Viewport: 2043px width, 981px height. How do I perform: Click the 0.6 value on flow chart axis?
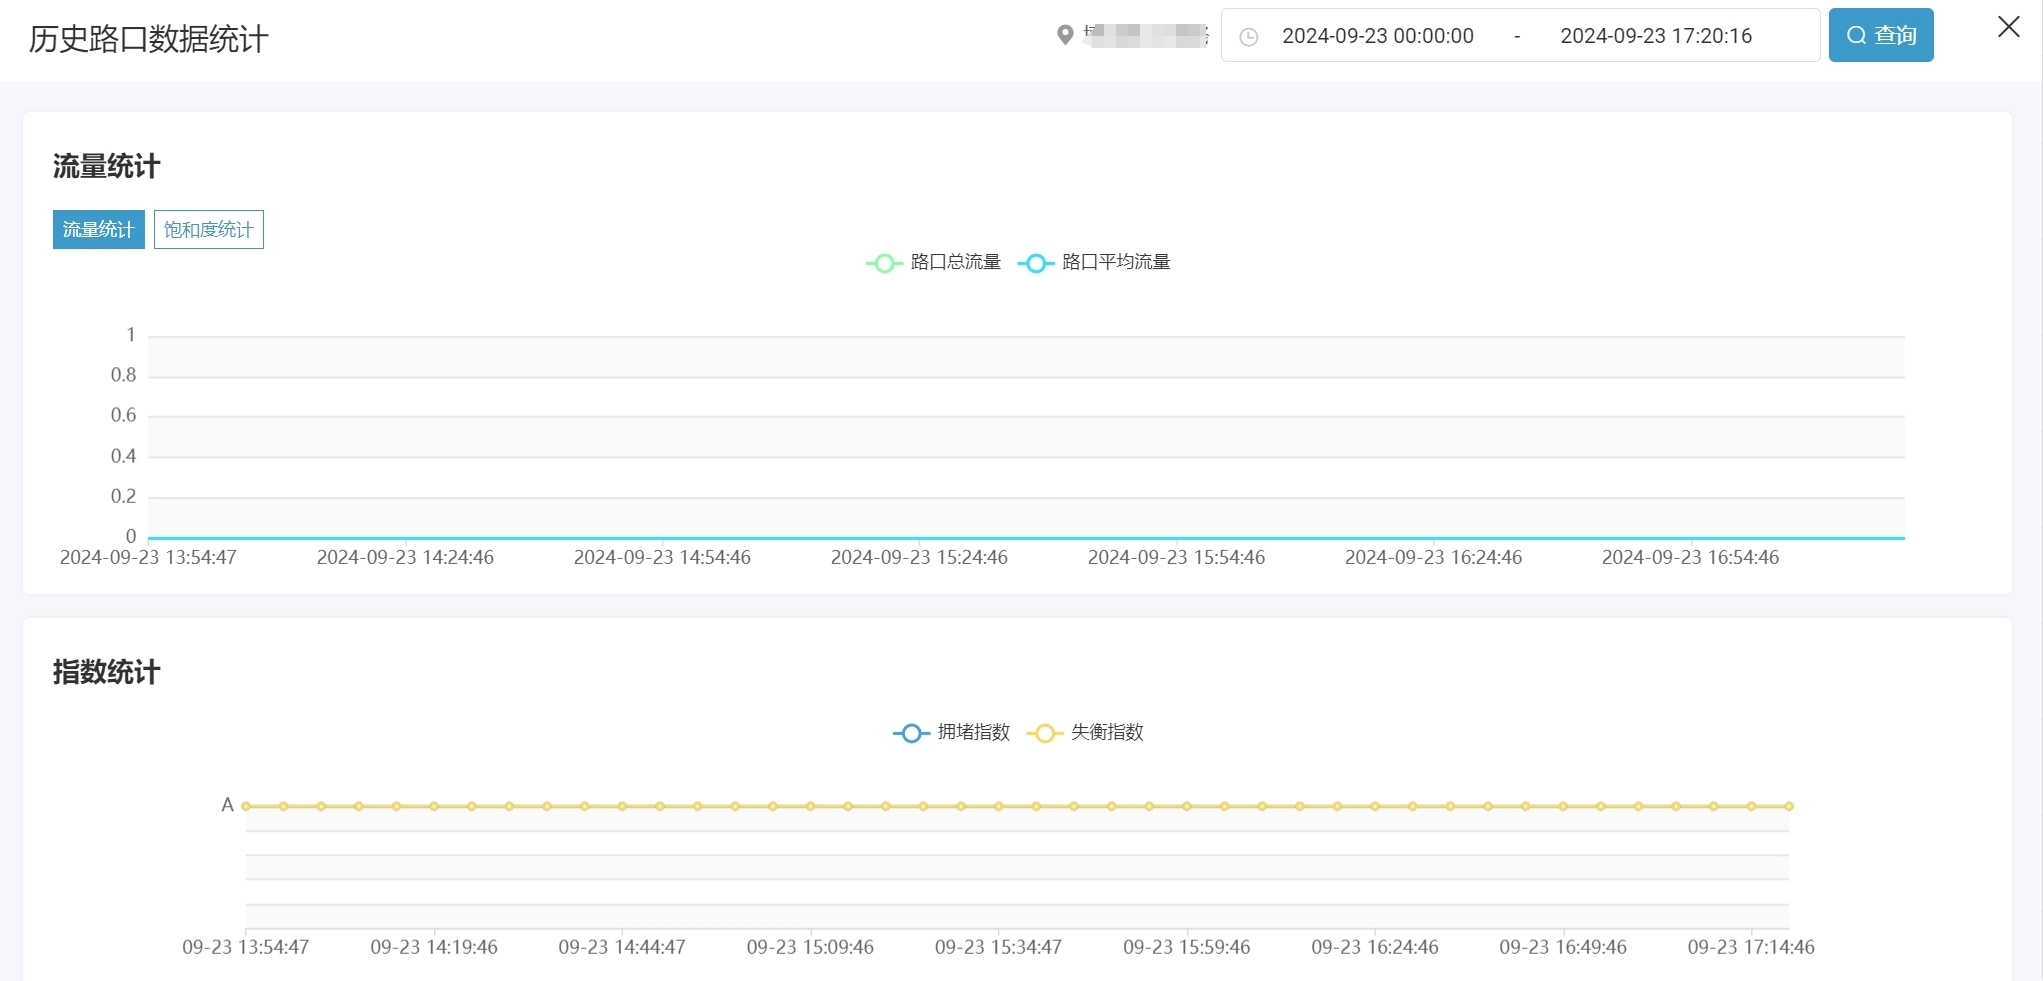[123, 415]
